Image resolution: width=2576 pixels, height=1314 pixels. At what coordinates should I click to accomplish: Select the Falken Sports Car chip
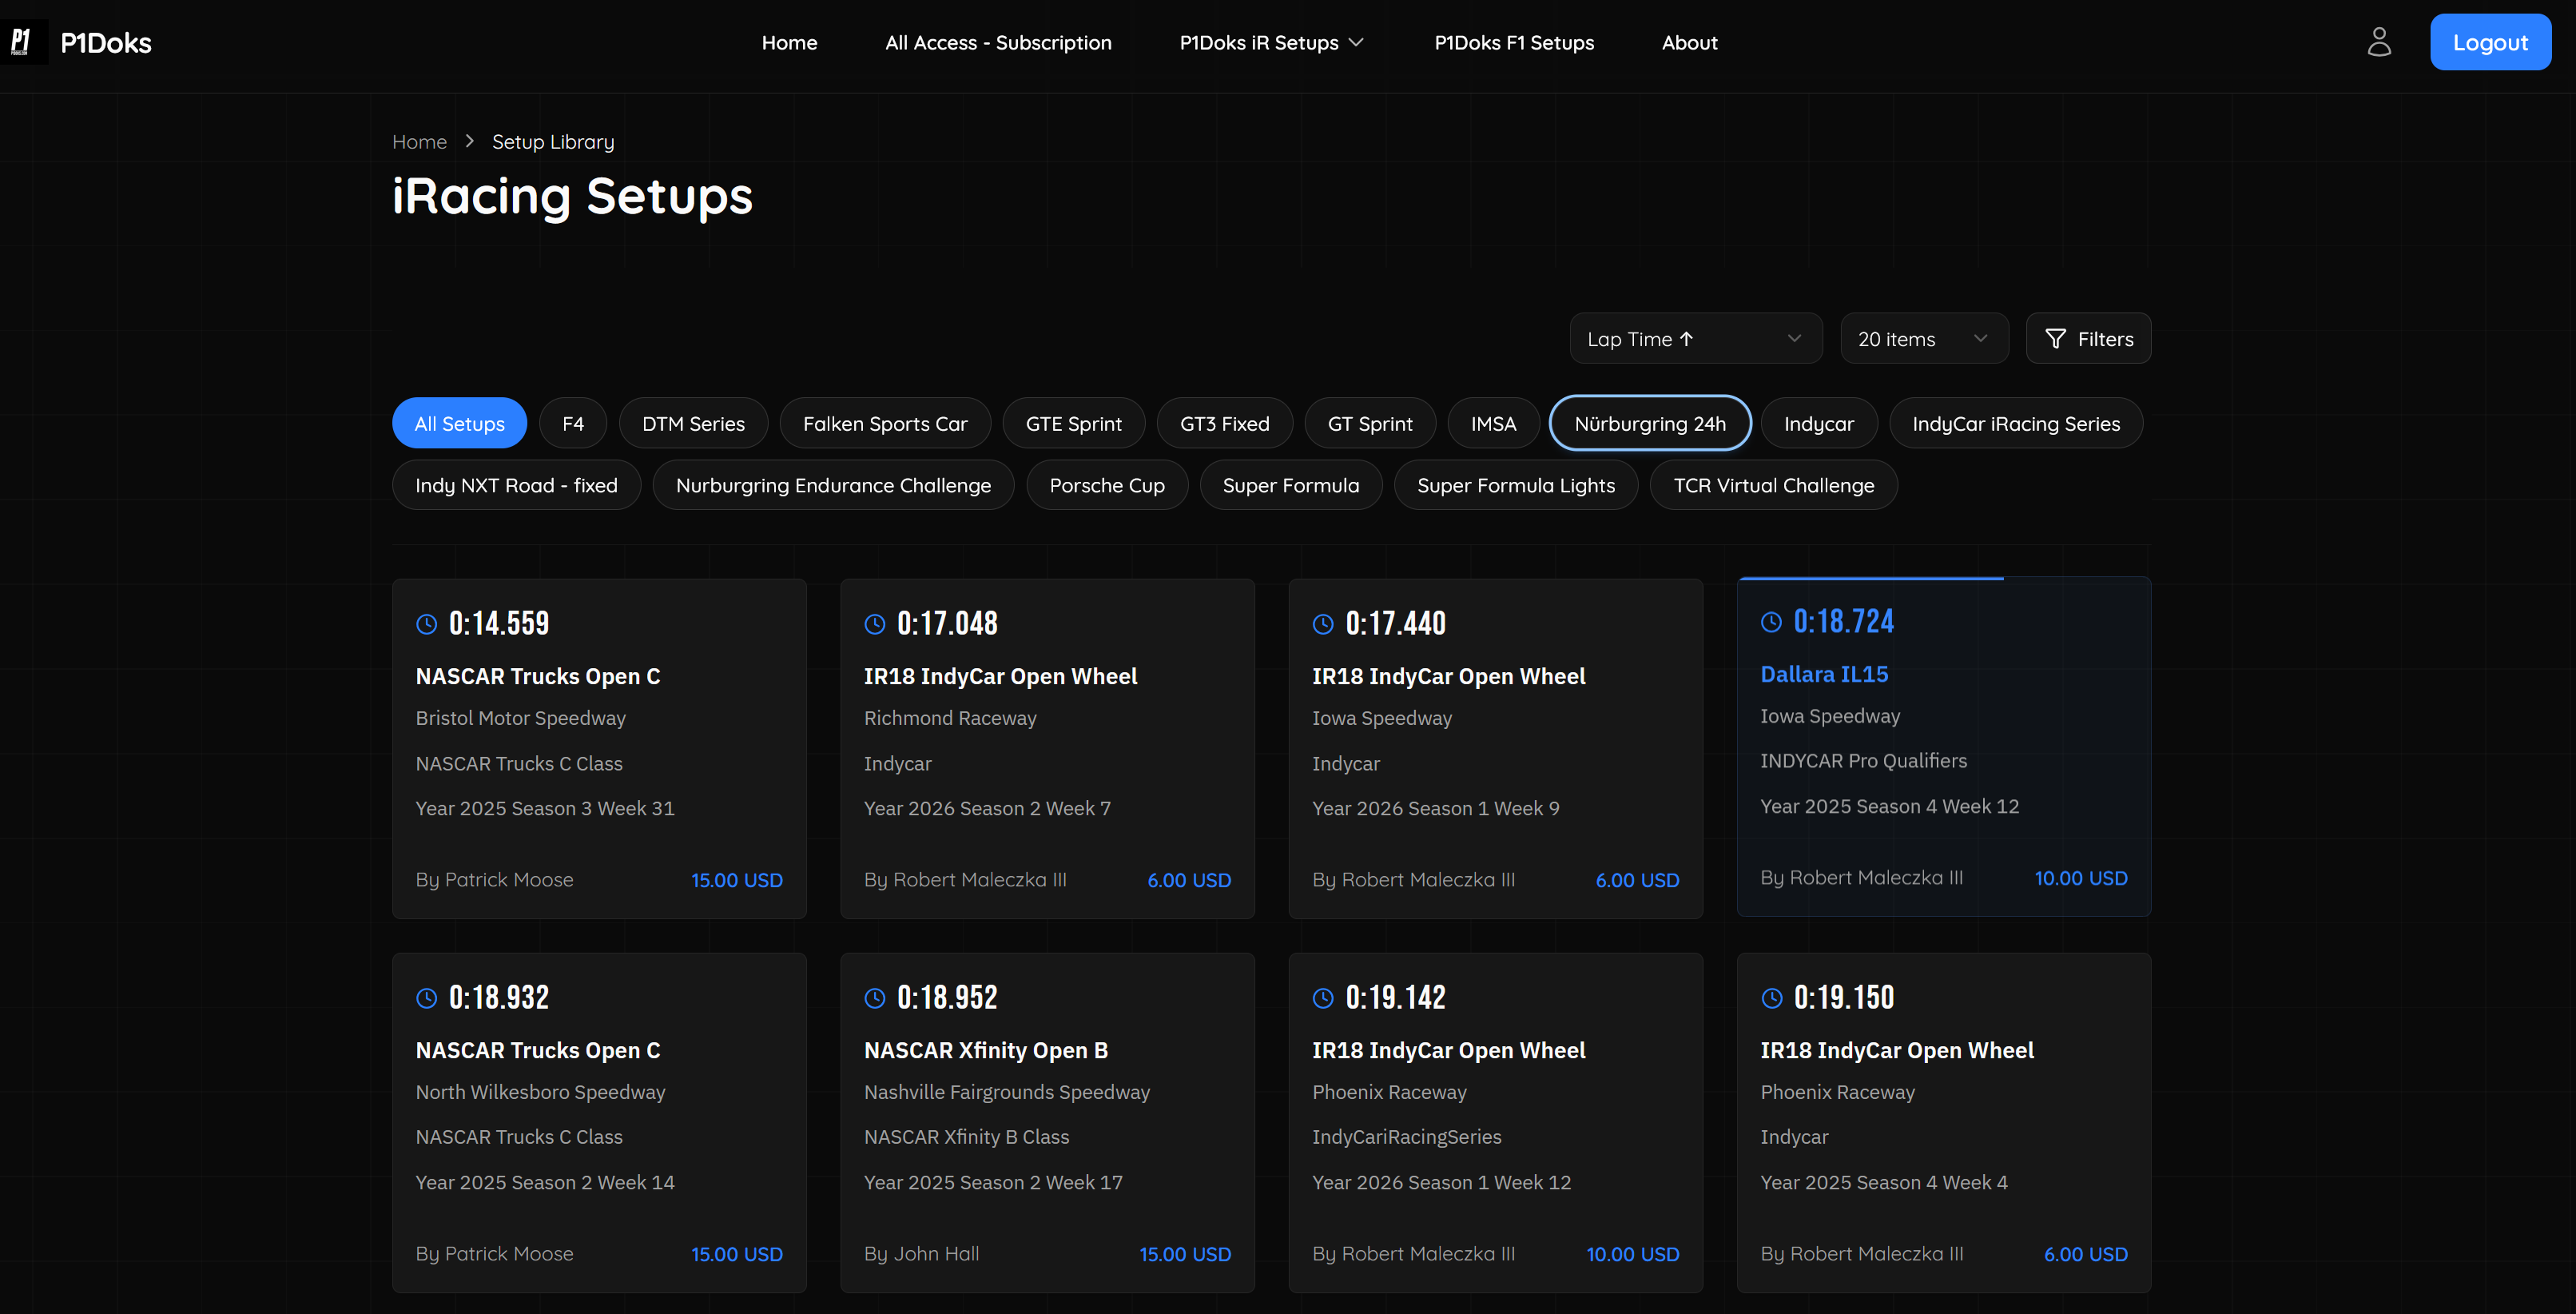coord(885,424)
